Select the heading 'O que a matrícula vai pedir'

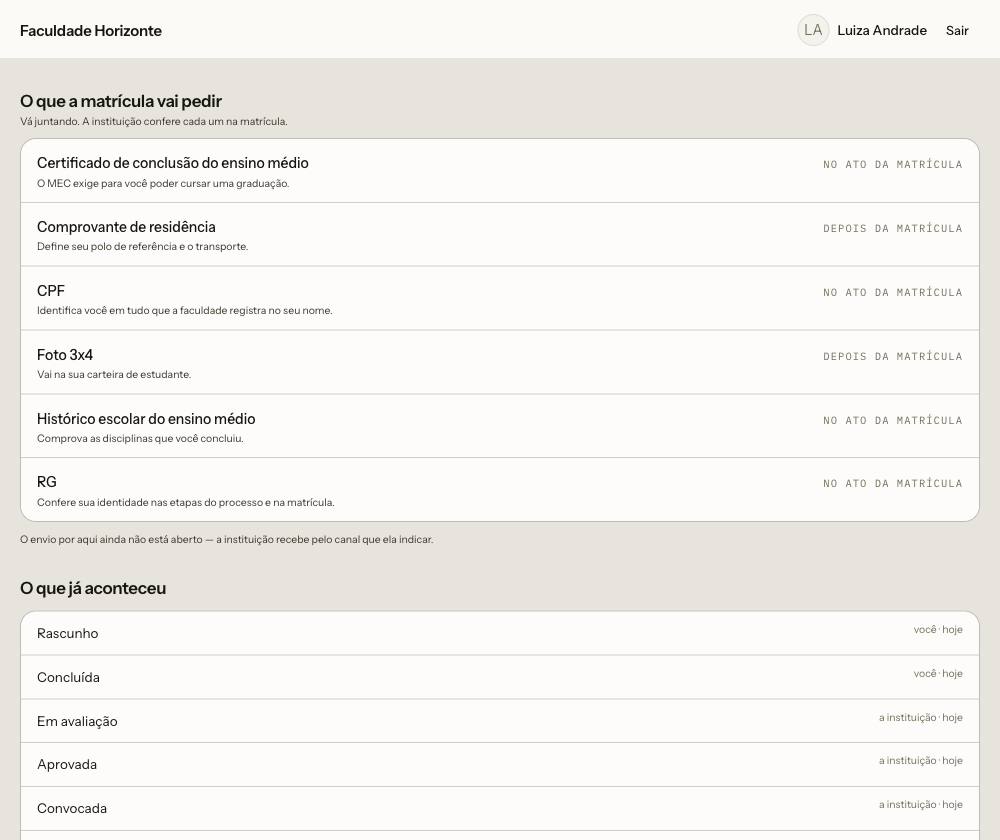click(x=121, y=101)
